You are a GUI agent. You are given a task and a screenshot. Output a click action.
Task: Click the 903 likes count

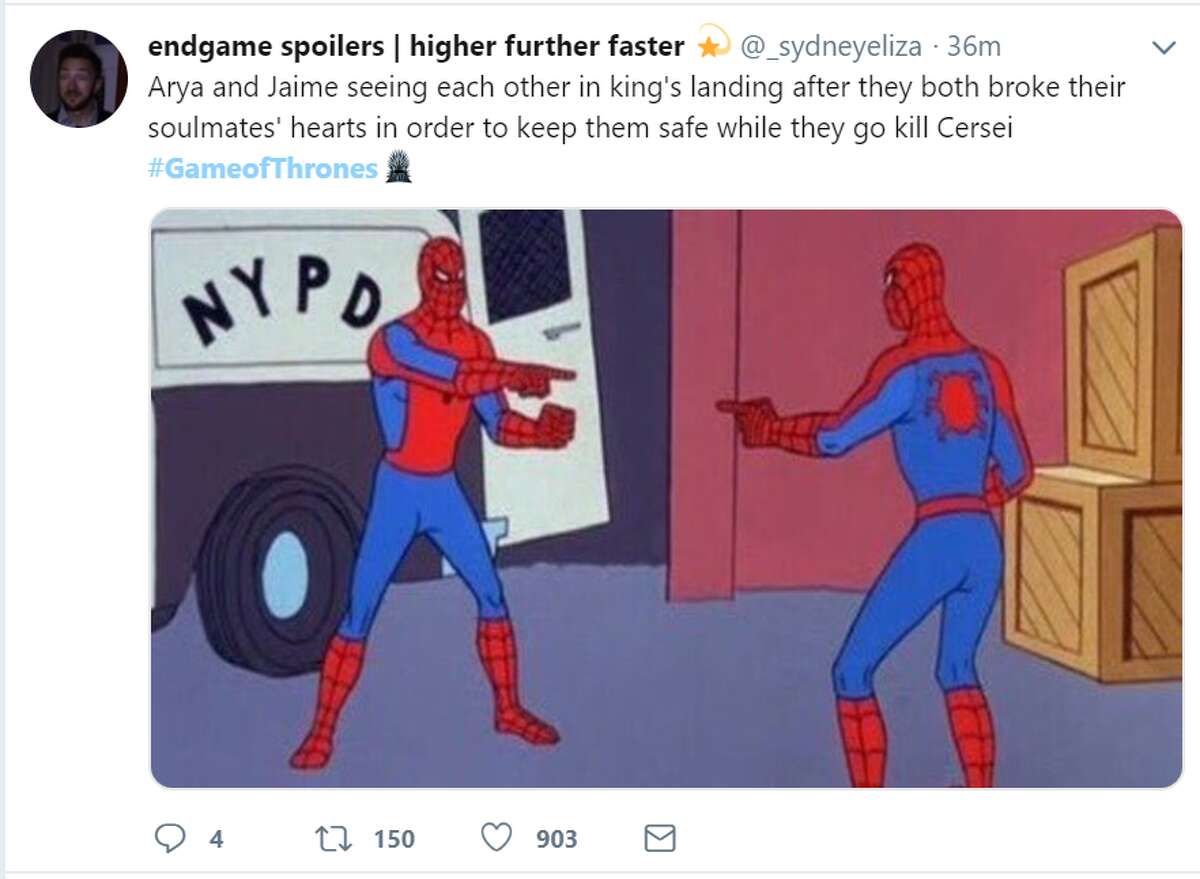(556, 838)
